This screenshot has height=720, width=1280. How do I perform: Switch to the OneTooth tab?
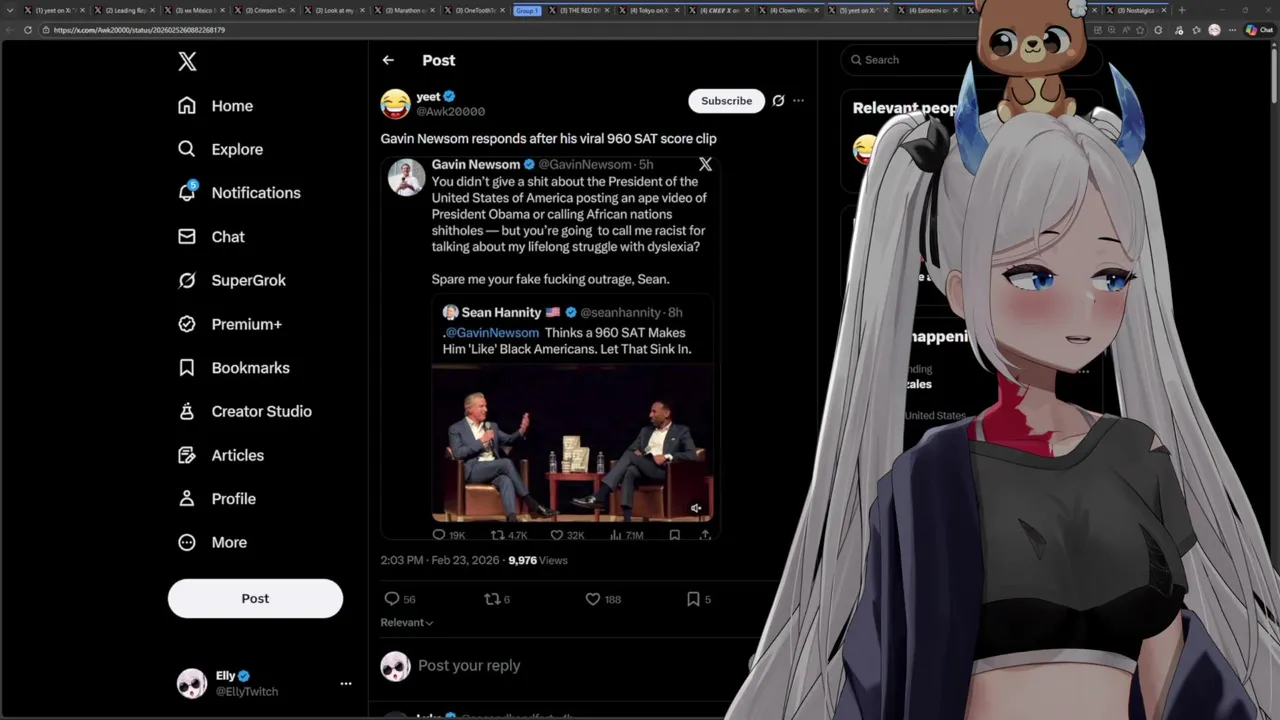(475, 10)
